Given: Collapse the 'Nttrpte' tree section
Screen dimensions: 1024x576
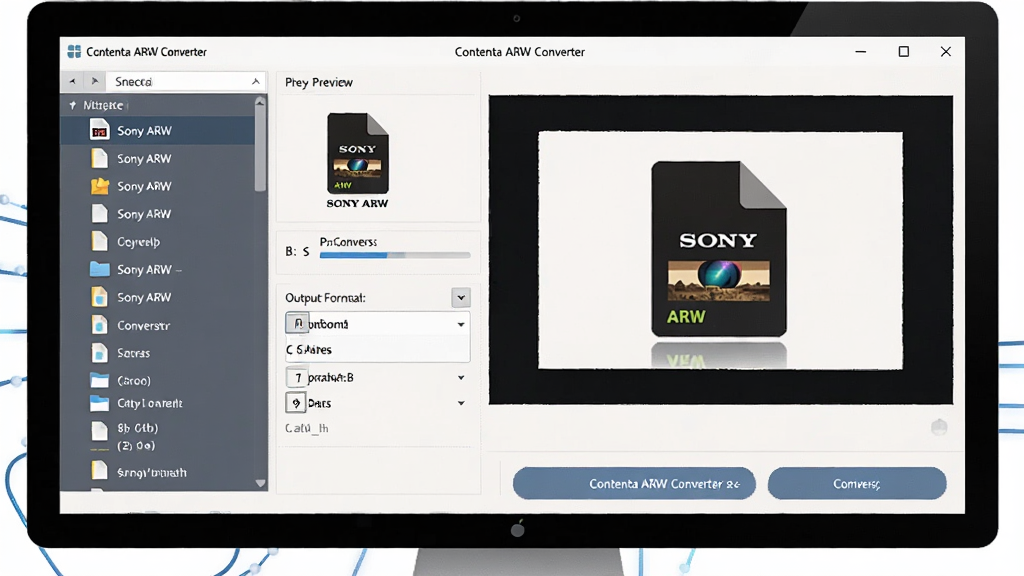Looking at the screenshot, I should pyautogui.click(x=72, y=105).
